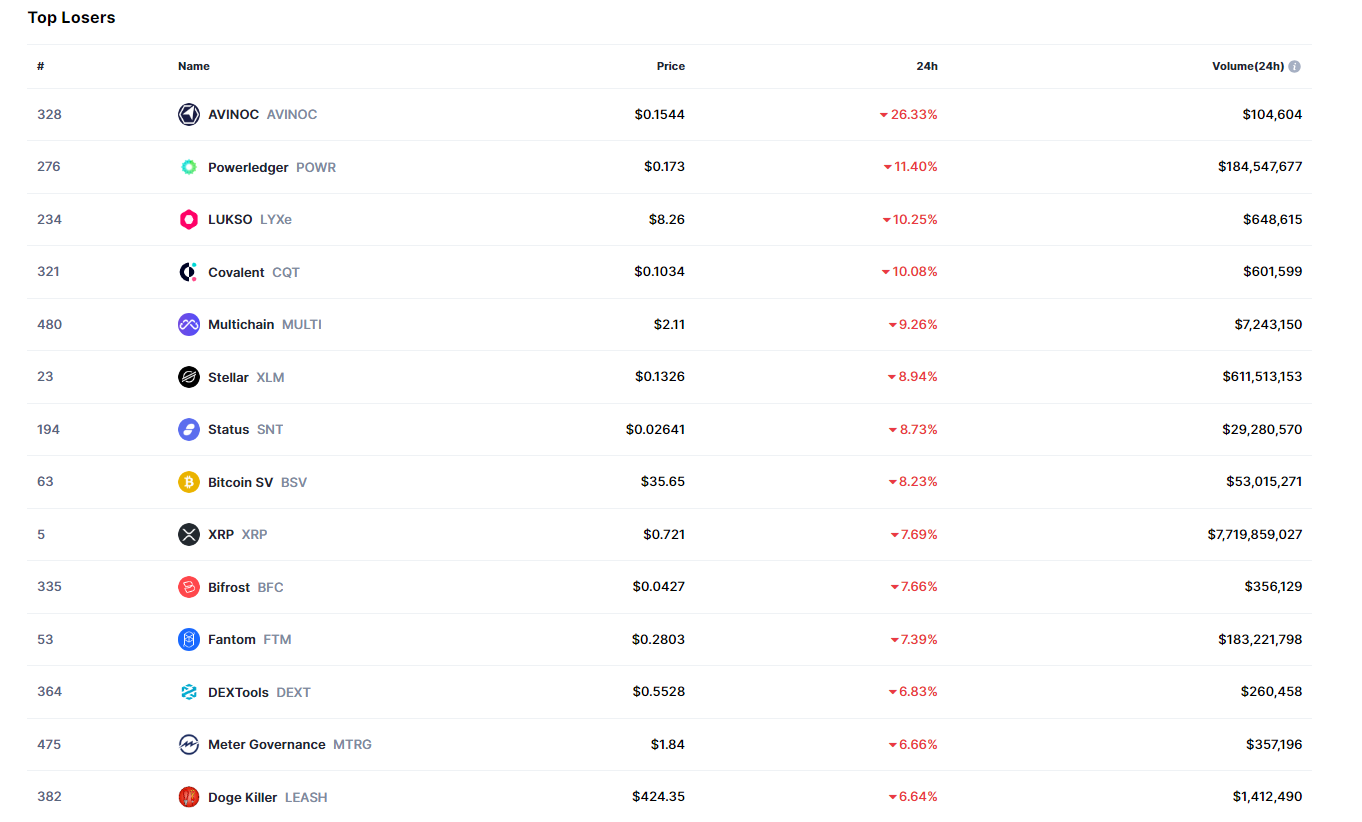Sort by the # rank column header
The width and height of the screenshot is (1362, 822).
coord(41,66)
